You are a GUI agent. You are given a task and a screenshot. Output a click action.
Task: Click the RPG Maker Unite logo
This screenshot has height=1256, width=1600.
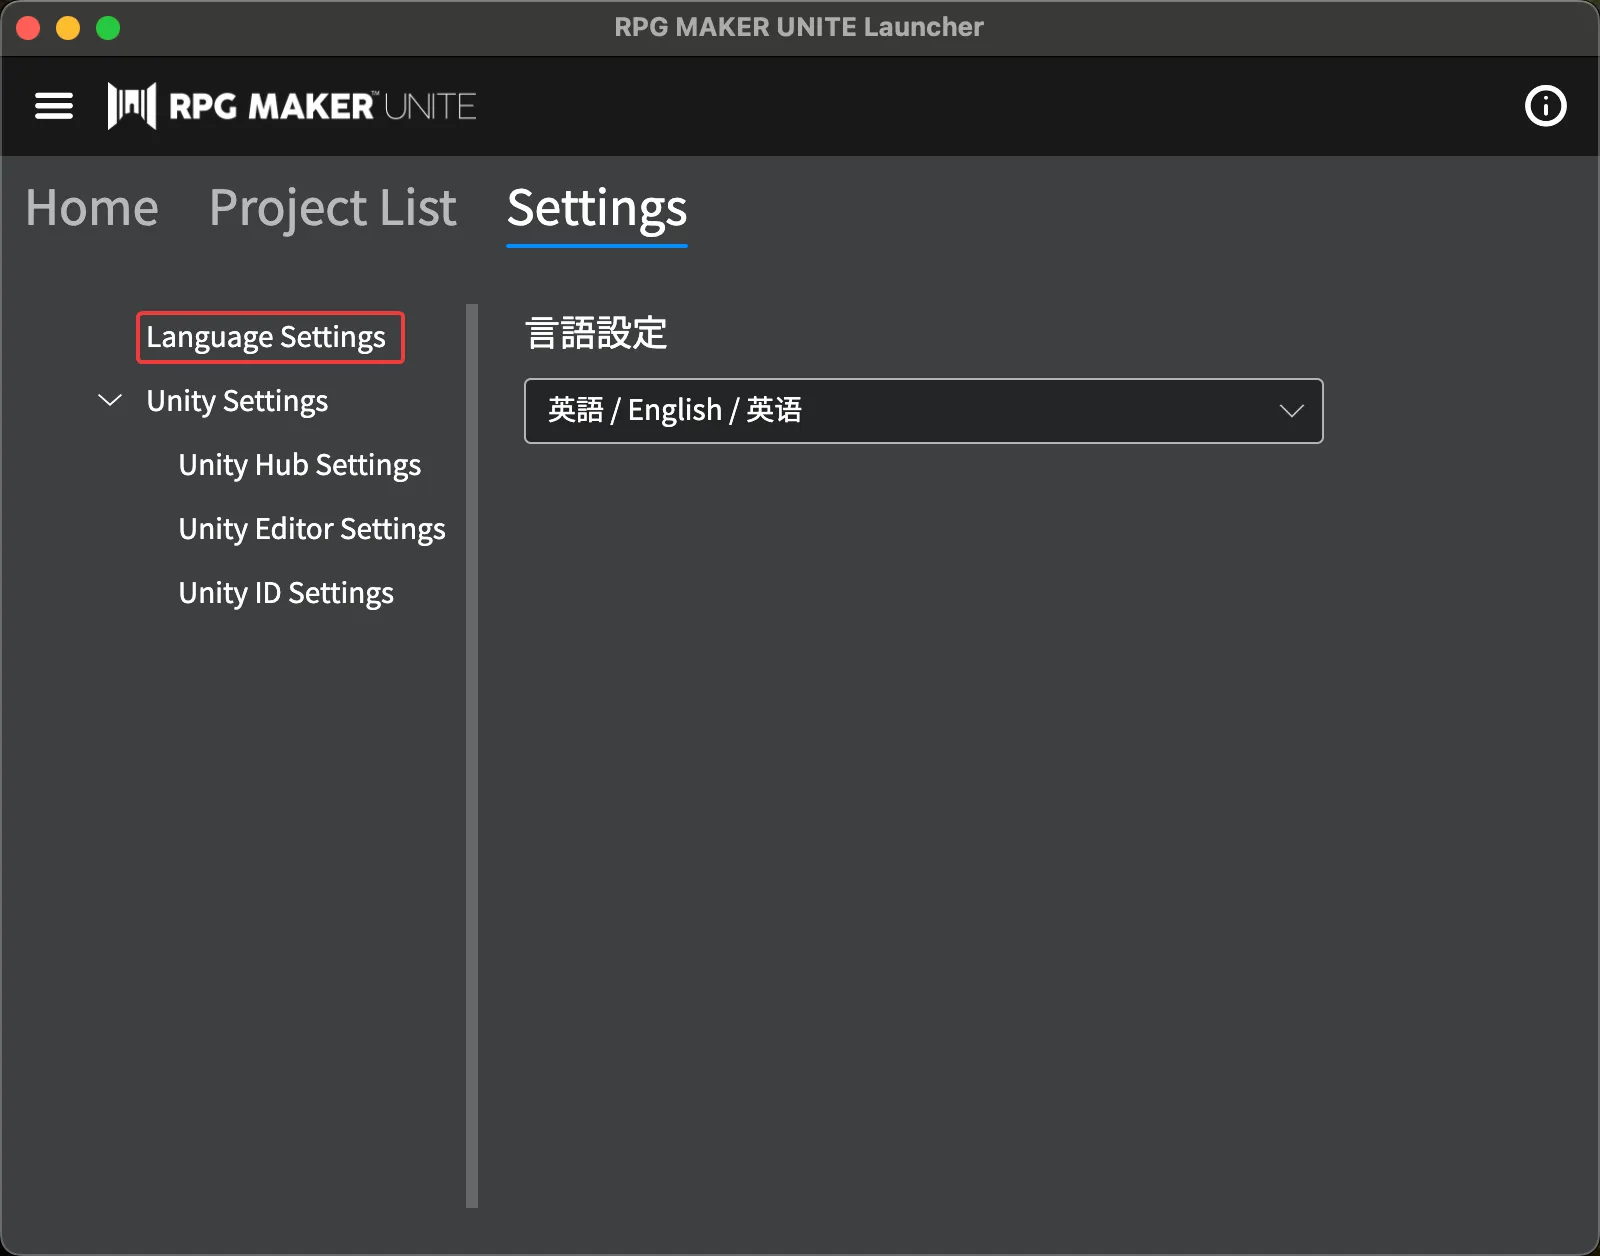tap(292, 106)
